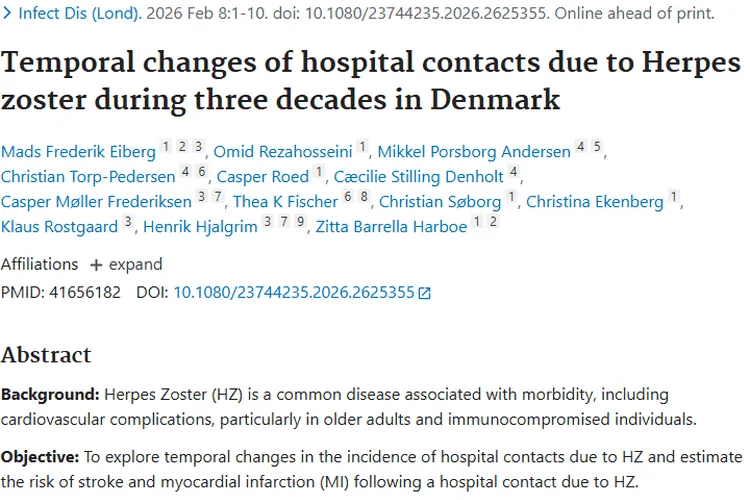
Task: Open the external link icon beside DOI
Action: pos(425,293)
